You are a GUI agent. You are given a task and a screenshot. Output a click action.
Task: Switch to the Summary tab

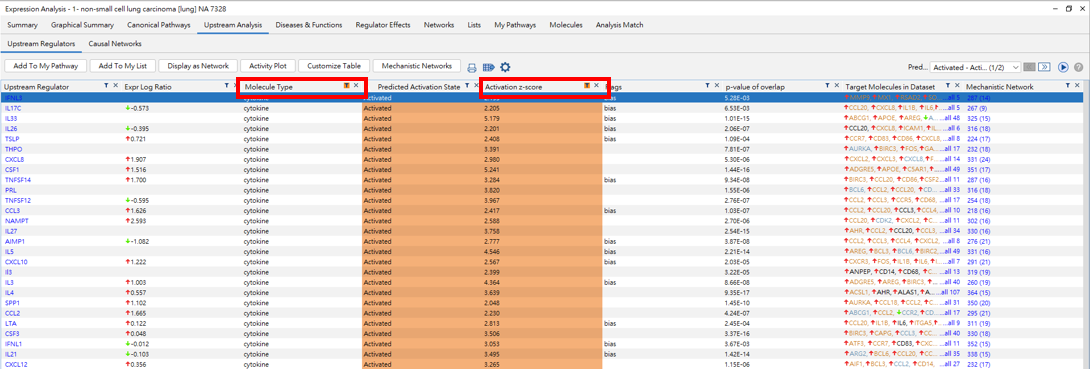pyautogui.click(x=22, y=25)
